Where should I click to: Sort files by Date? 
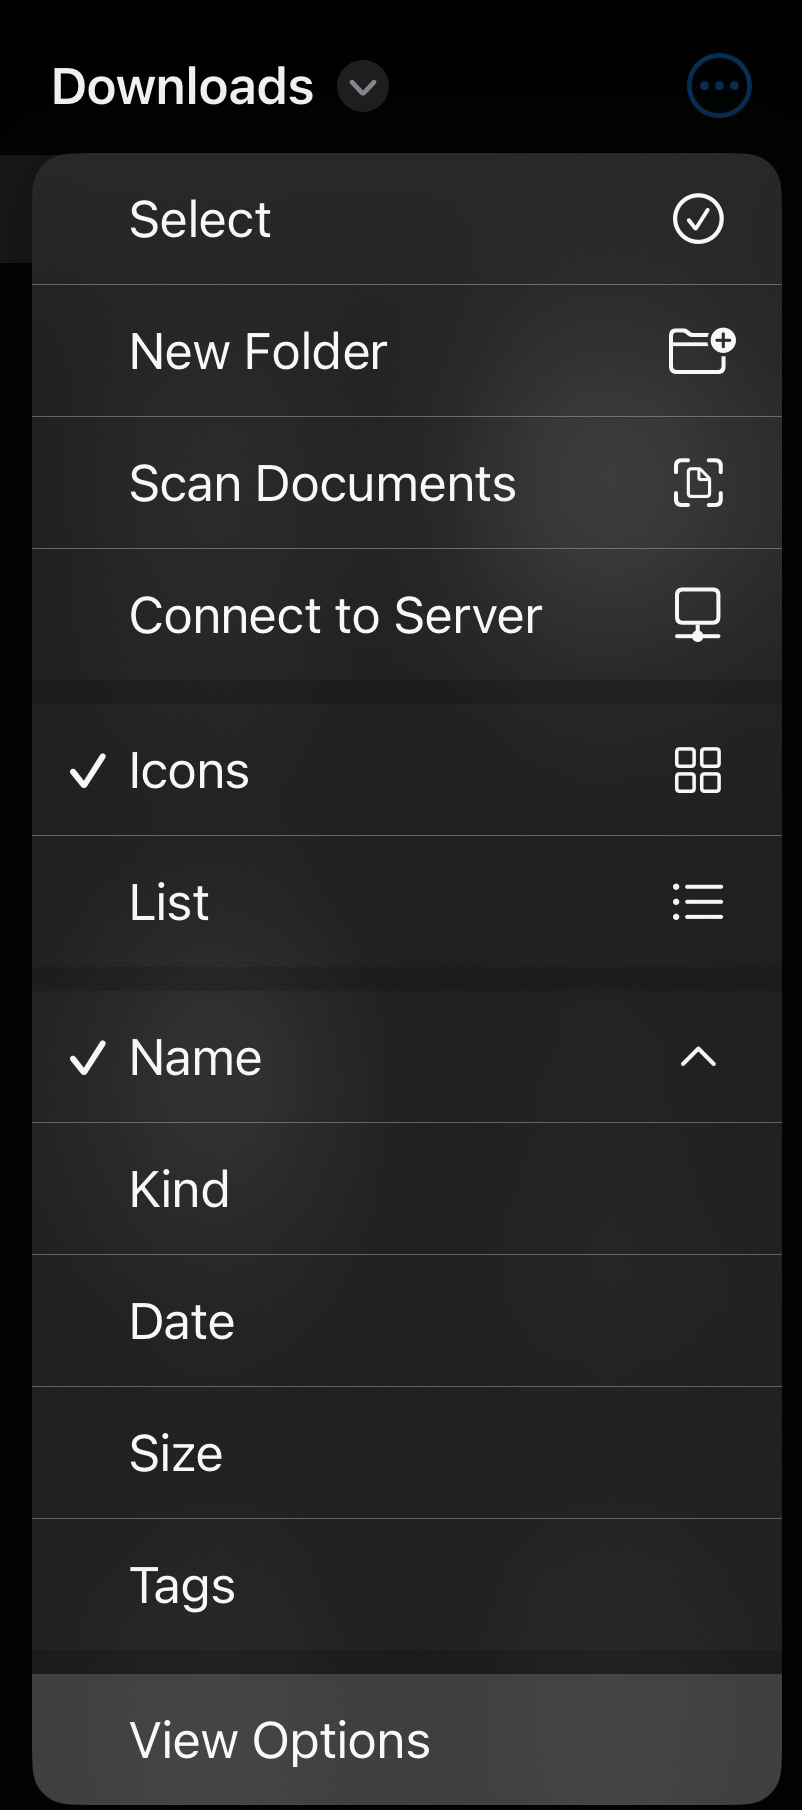[x=182, y=1321]
